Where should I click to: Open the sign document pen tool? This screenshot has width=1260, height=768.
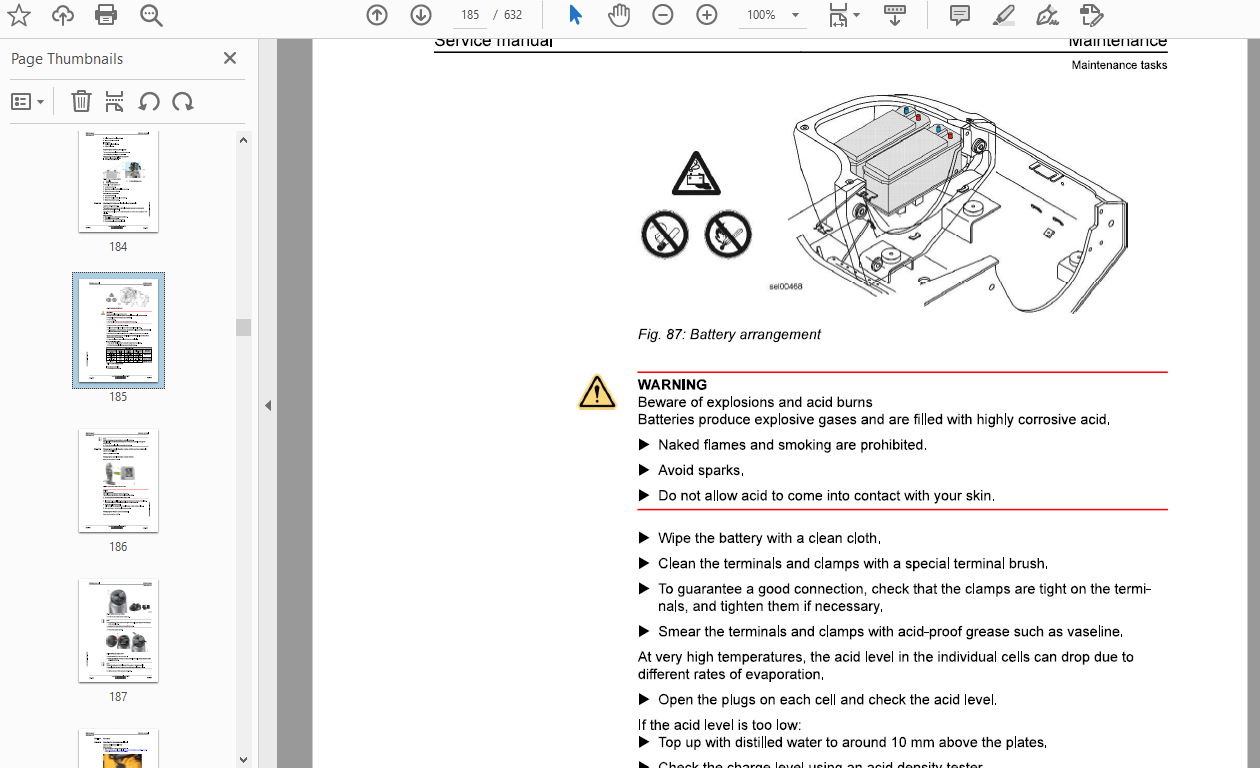(1047, 15)
